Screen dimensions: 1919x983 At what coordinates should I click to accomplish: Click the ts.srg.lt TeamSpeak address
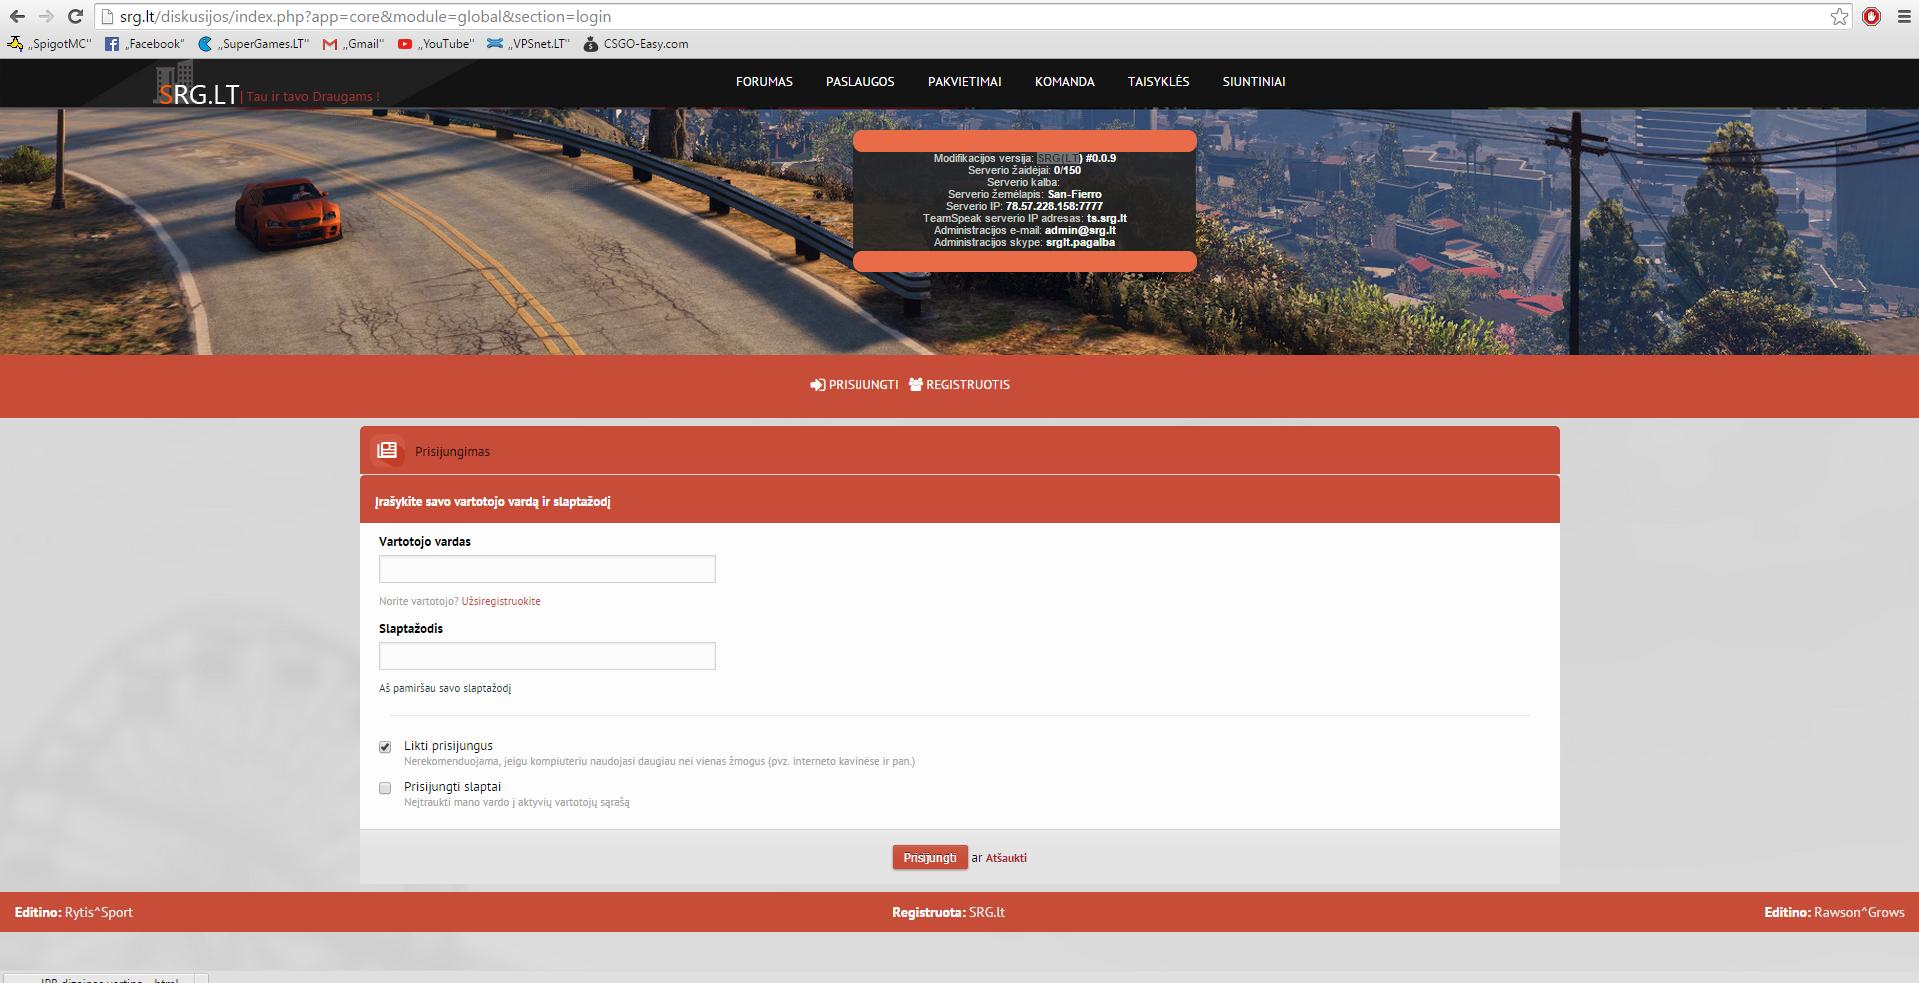[x=1107, y=218]
